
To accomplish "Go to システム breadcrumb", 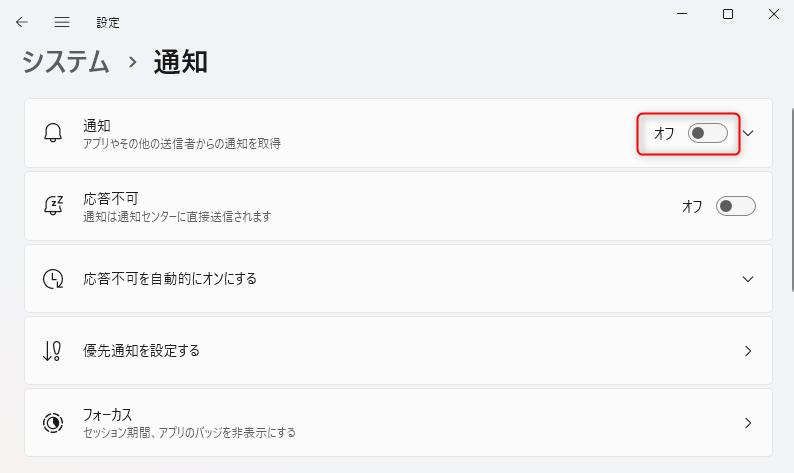I will pyautogui.click(x=65, y=62).
